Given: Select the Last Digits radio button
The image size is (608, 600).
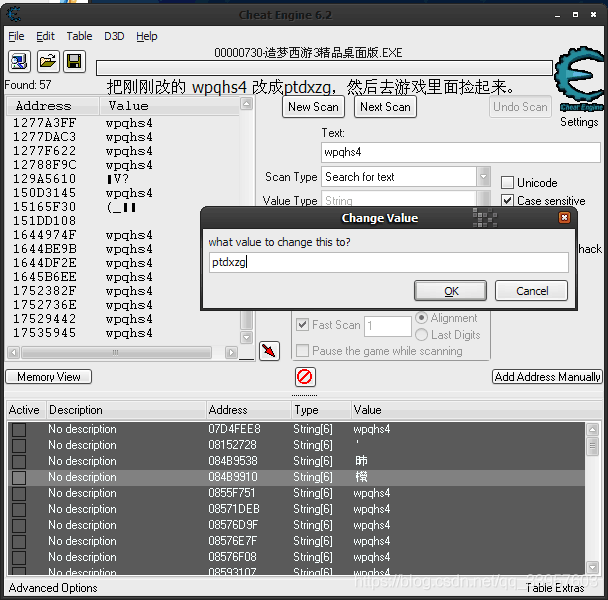Looking at the screenshot, I should pyautogui.click(x=421, y=334).
